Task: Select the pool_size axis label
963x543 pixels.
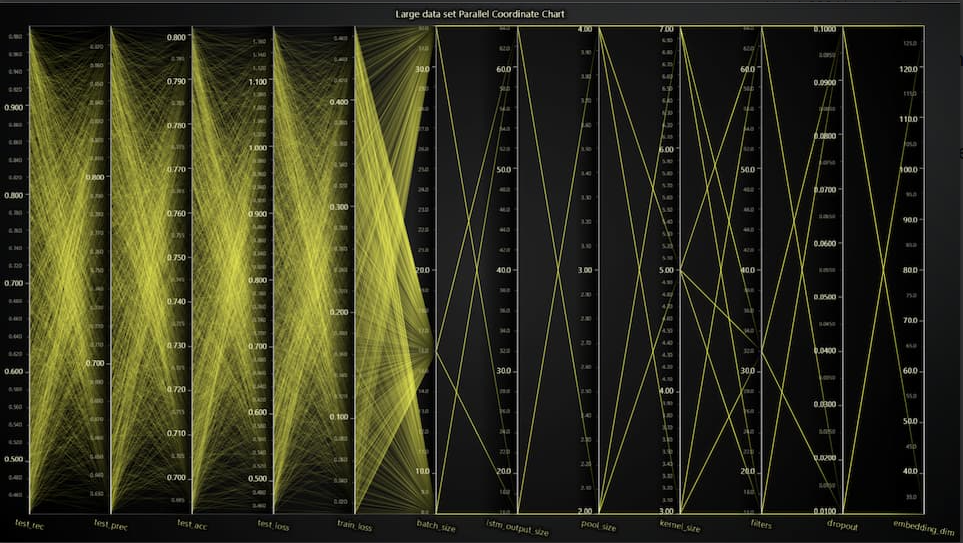Action: (x=598, y=525)
